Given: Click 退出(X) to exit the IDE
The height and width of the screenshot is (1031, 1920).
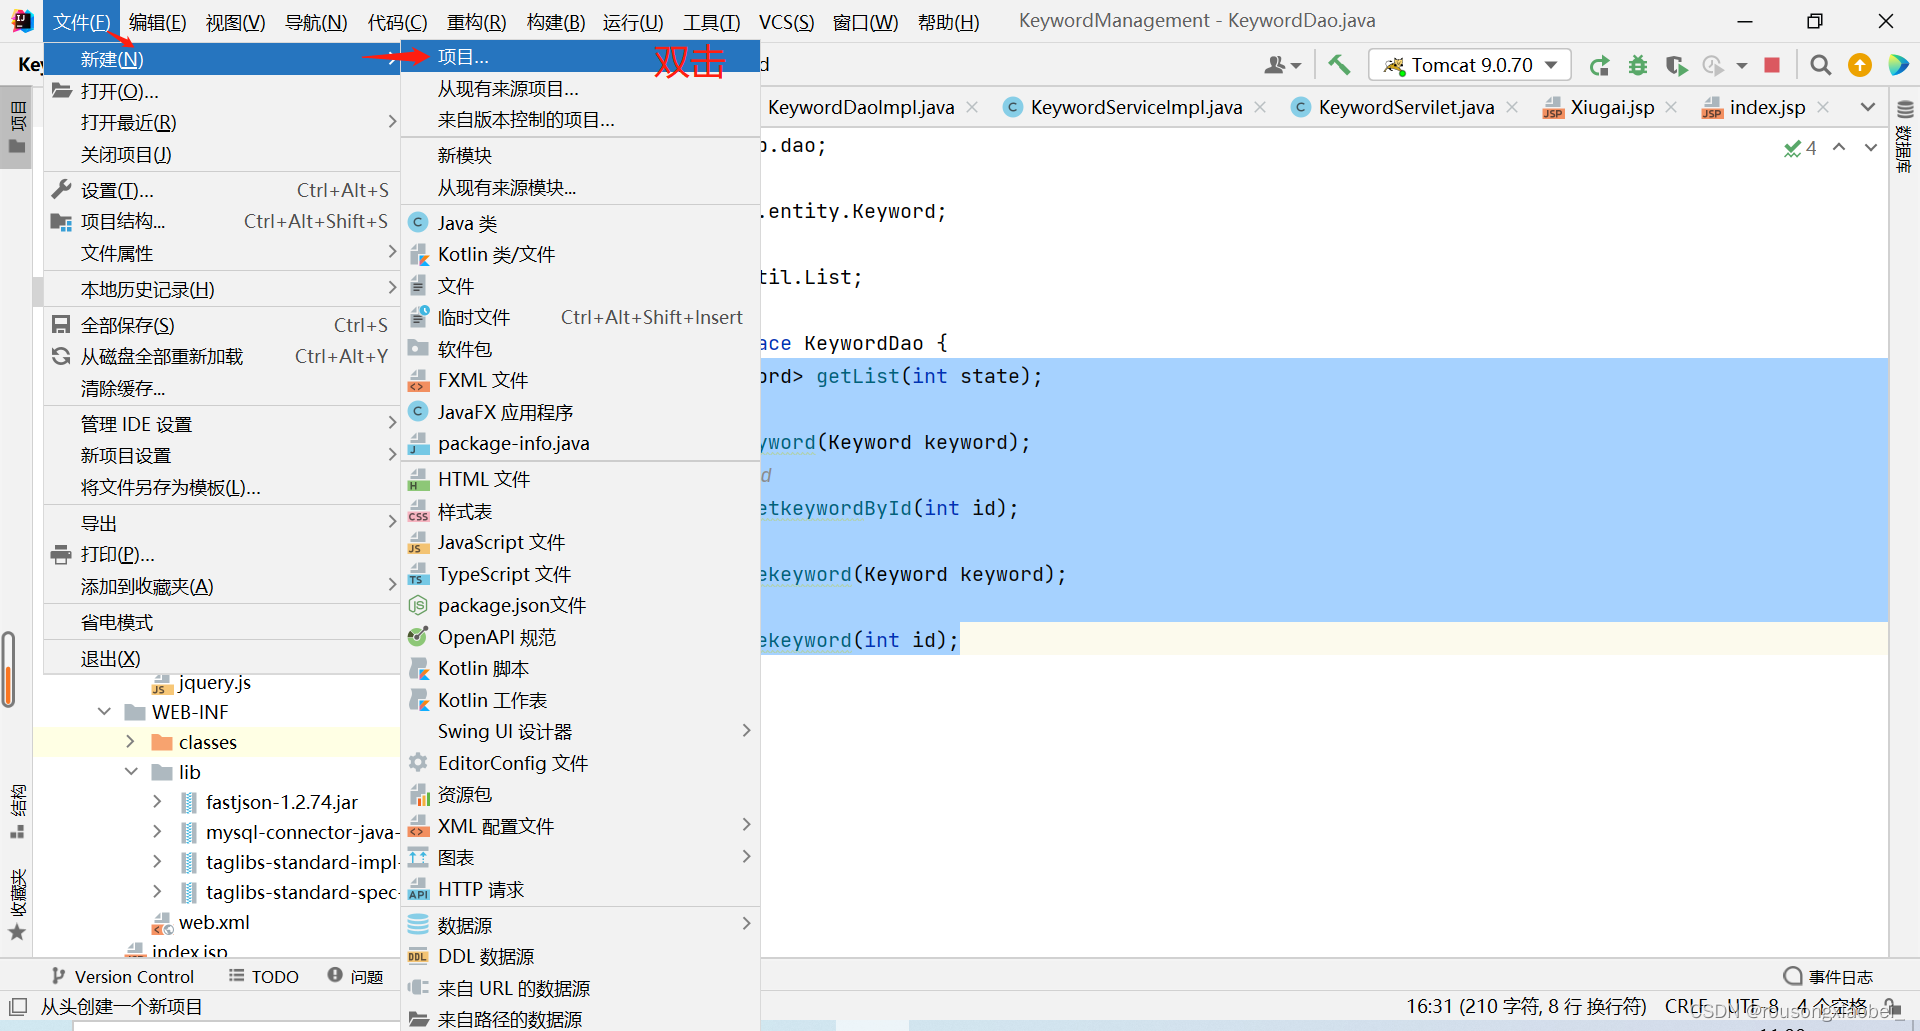Looking at the screenshot, I should [222, 658].
